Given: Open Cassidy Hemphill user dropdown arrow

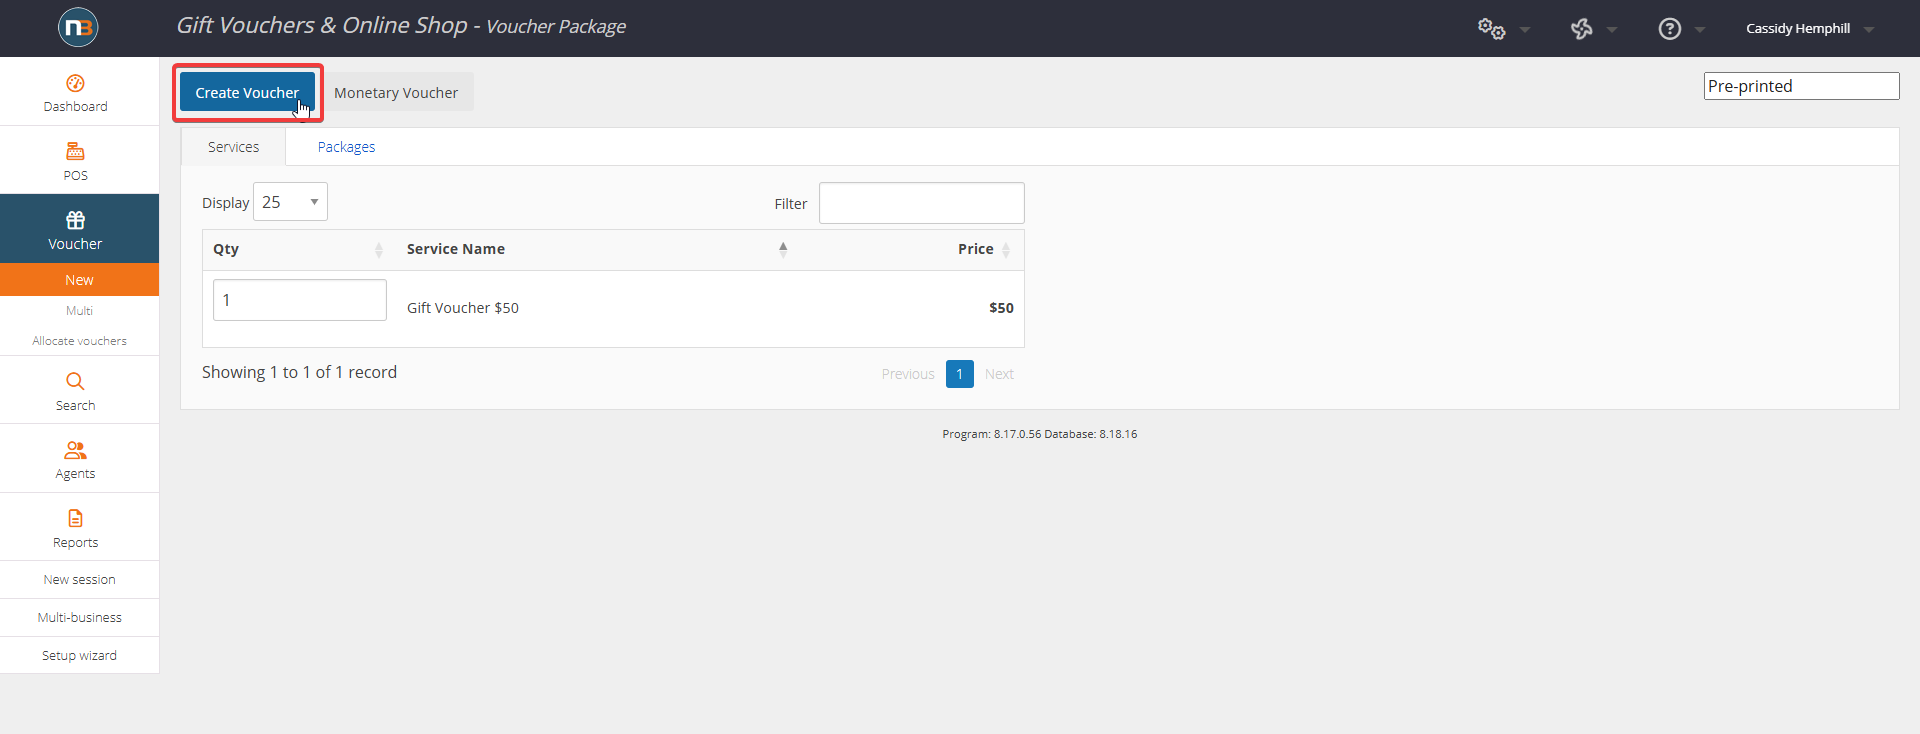Looking at the screenshot, I should 1869,30.
